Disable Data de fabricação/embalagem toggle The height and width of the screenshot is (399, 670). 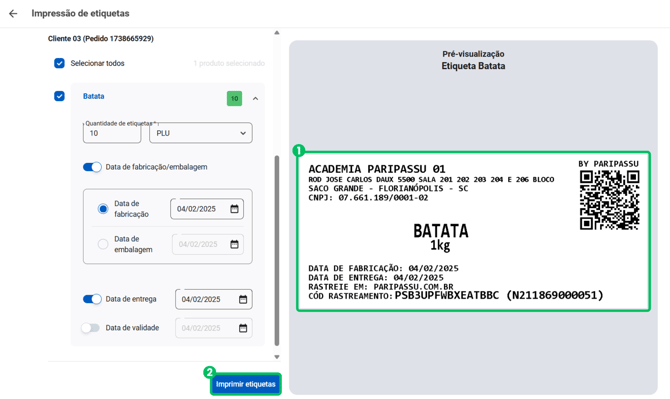point(92,167)
